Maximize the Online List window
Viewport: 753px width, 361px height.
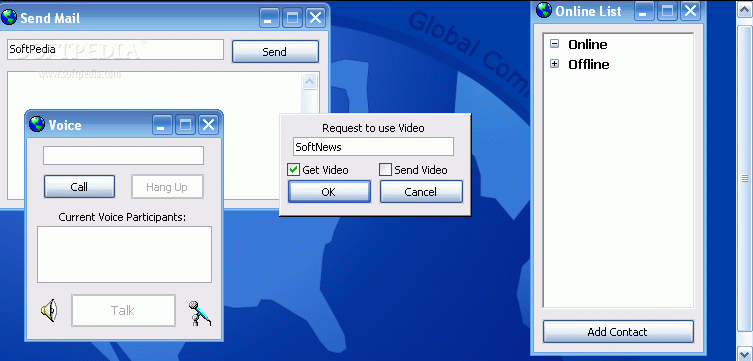pyautogui.click(x=667, y=11)
